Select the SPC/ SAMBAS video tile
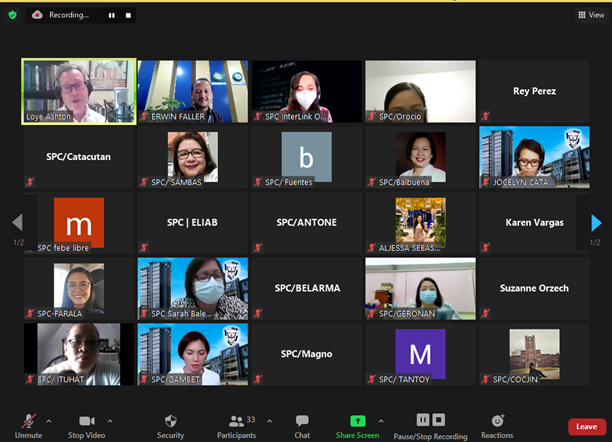 coord(193,157)
